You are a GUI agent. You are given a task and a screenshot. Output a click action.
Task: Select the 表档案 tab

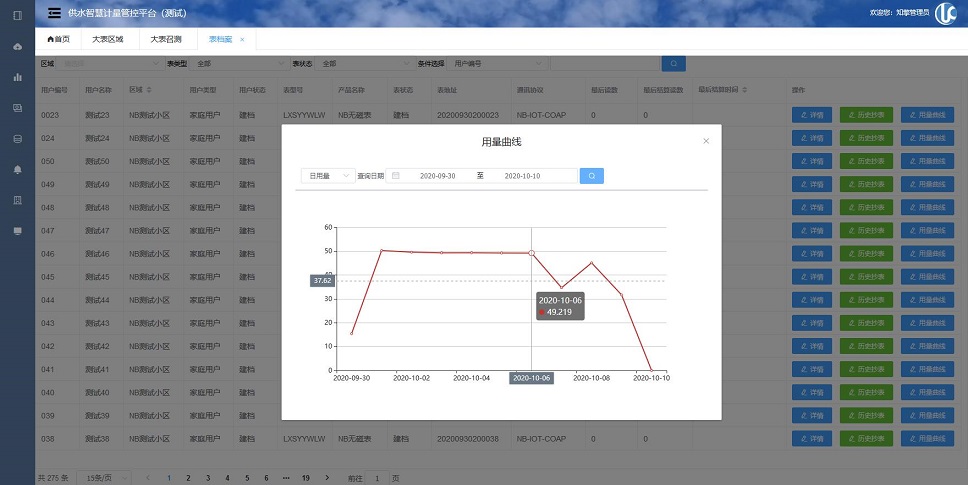(220, 39)
